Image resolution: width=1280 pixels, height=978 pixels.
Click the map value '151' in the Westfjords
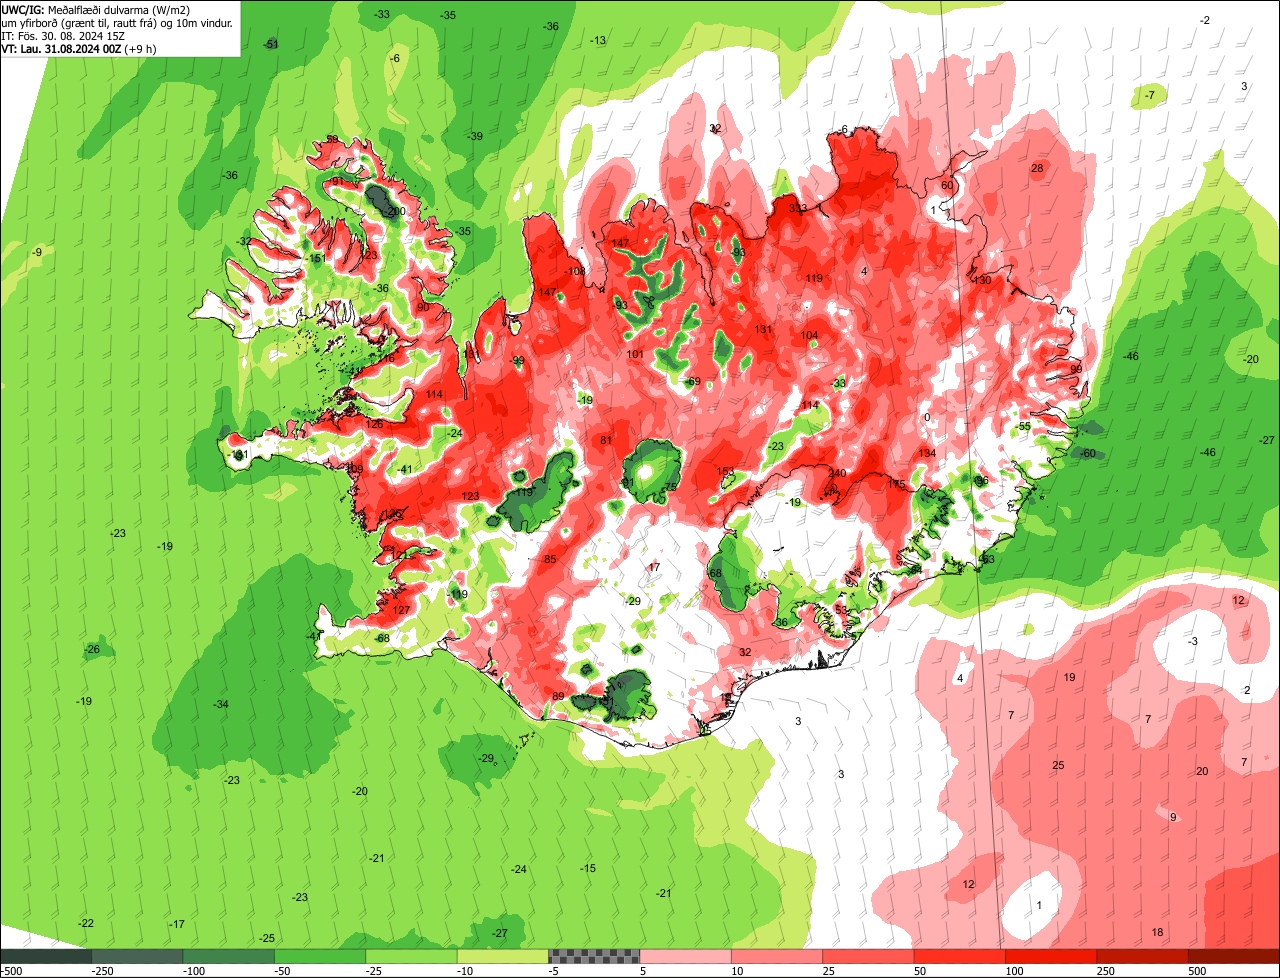point(316,258)
